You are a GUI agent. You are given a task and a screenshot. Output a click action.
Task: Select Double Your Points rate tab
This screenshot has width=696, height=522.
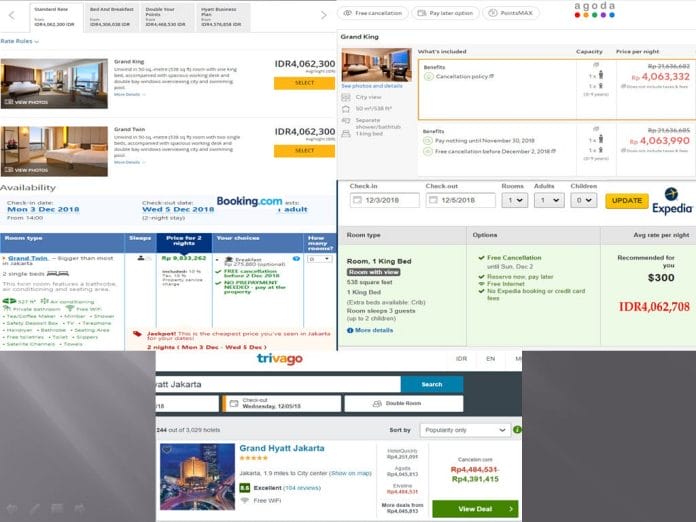tap(168, 17)
